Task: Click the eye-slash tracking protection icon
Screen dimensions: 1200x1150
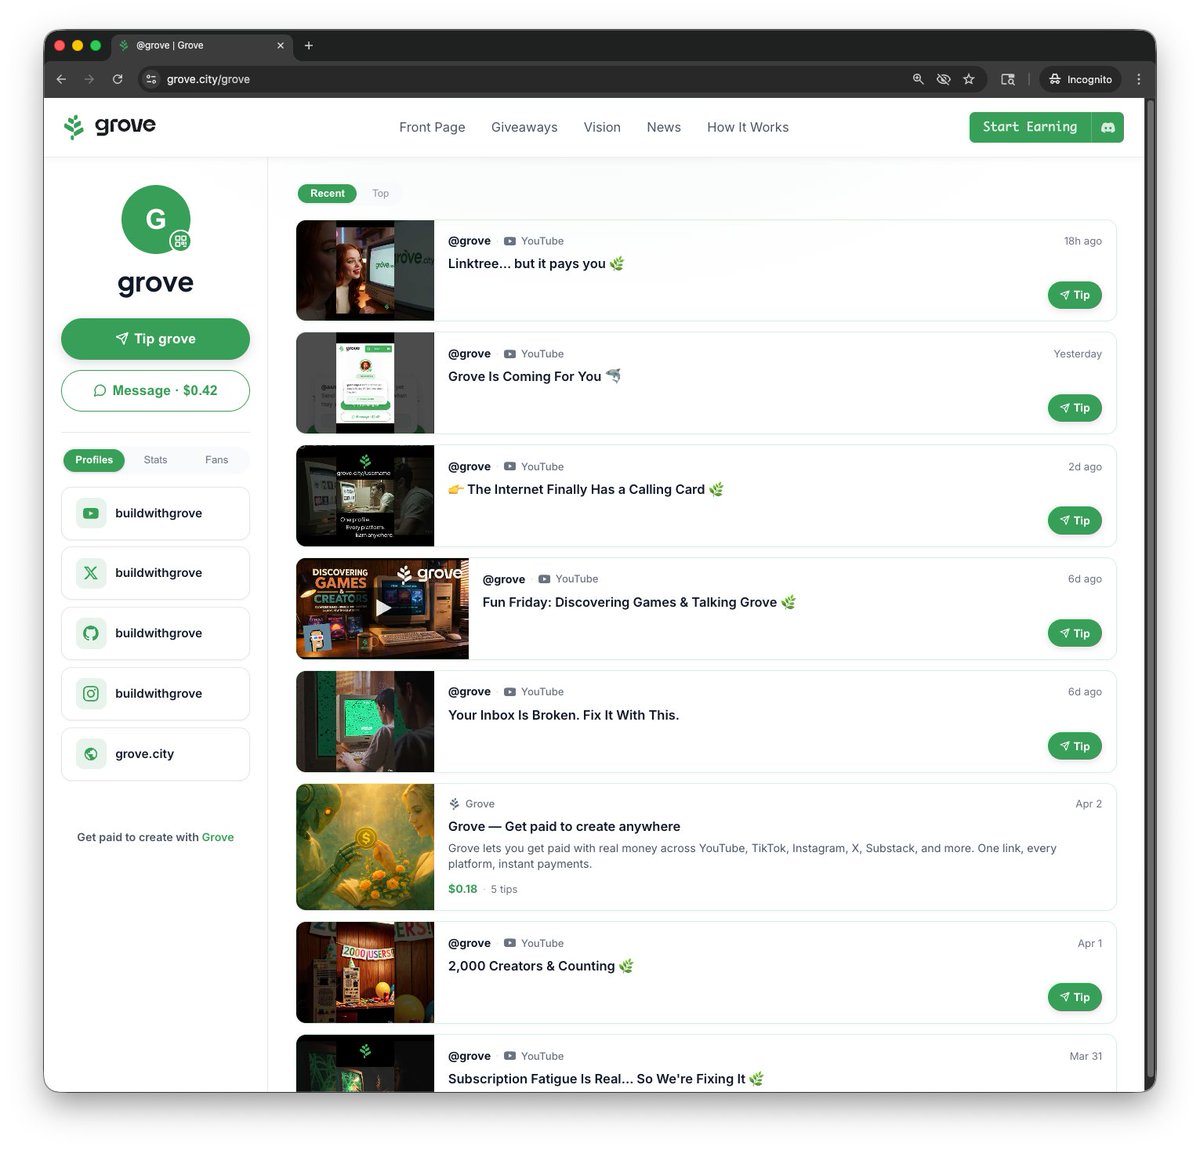Action: click(943, 79)
